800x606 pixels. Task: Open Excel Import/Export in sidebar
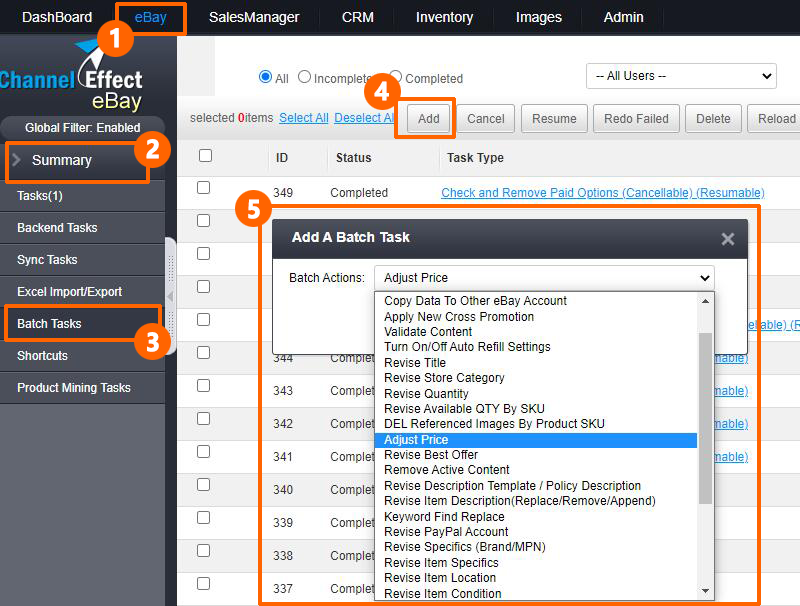pyautogui.click(x=83, y=292)
